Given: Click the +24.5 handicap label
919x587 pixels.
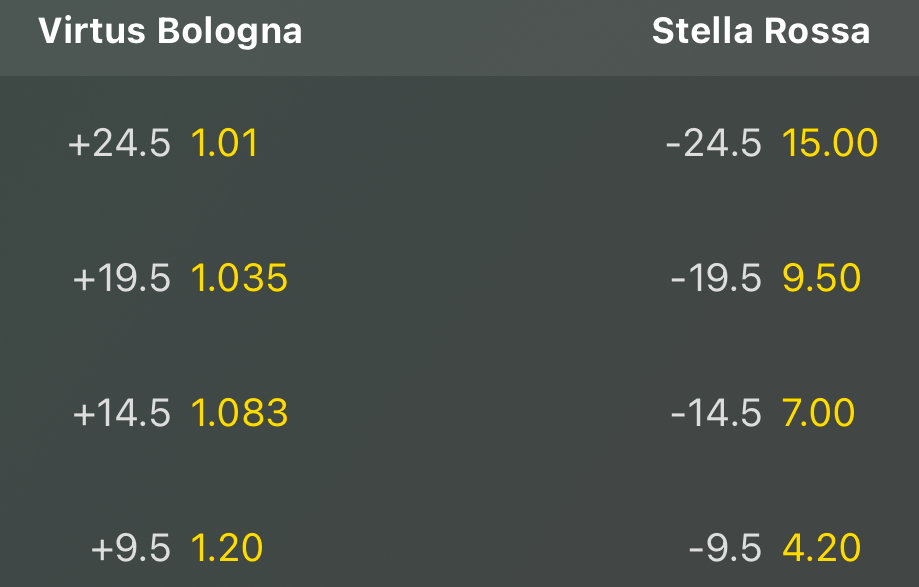Looking at the screenshot, I should tap(119, 144).
